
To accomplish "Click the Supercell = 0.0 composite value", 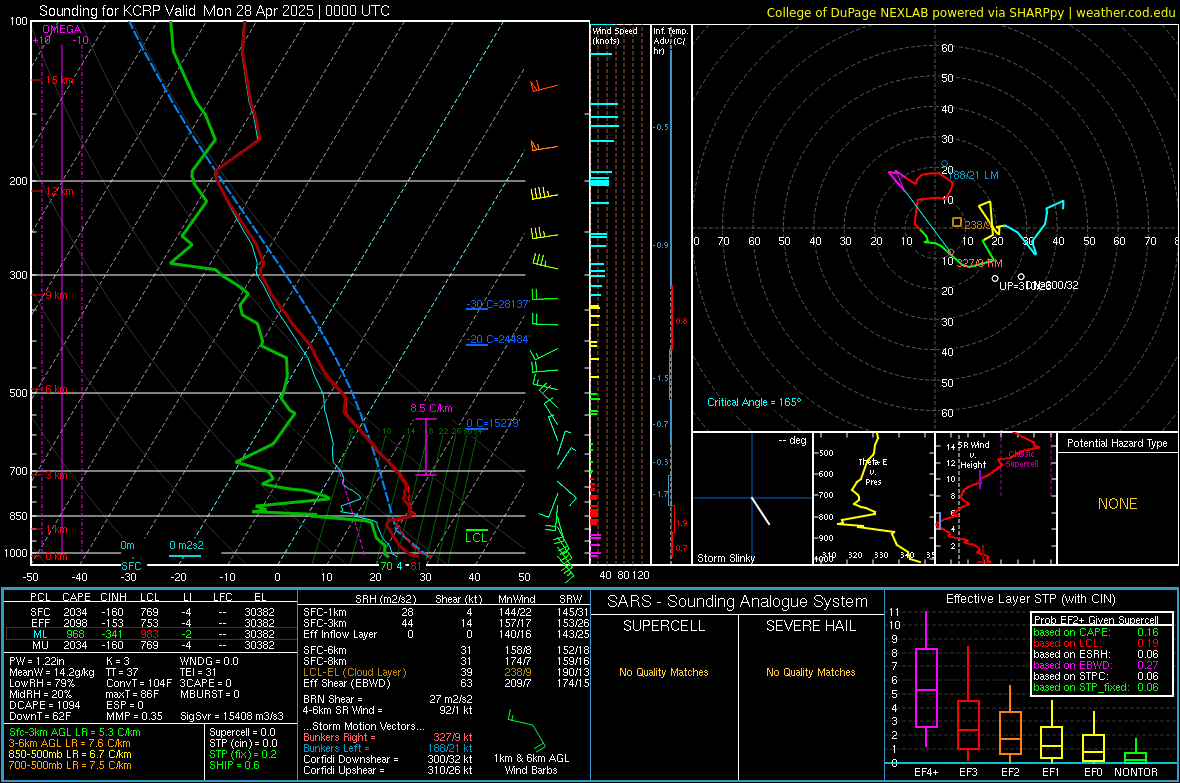I will point(242,732).
